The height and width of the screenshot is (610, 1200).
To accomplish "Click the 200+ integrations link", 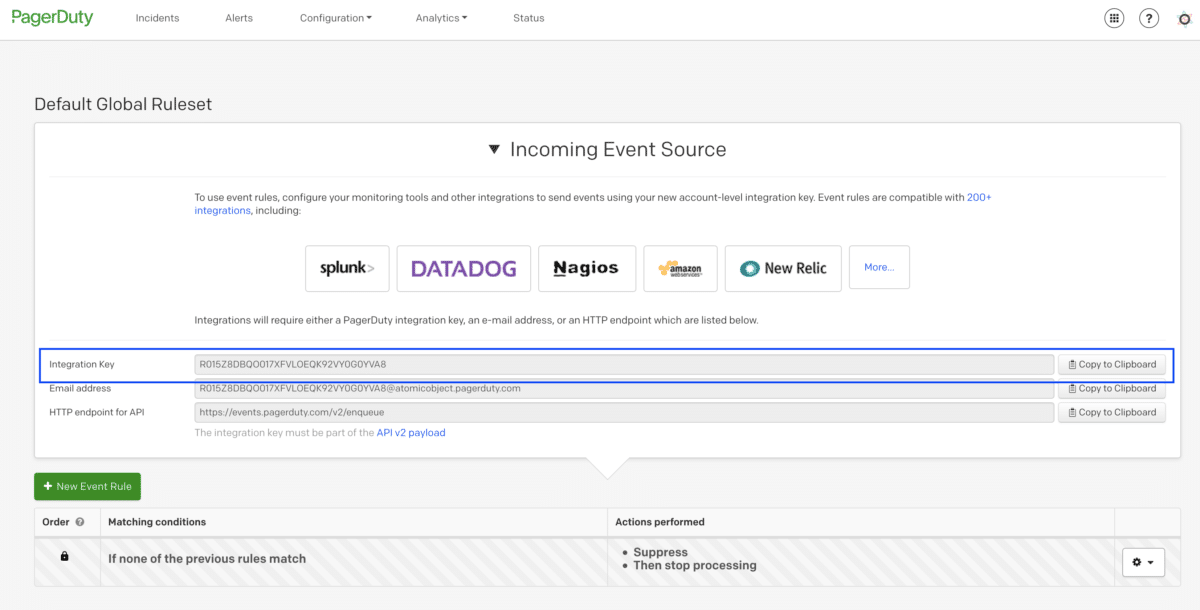I will click(x=978, y=197).
